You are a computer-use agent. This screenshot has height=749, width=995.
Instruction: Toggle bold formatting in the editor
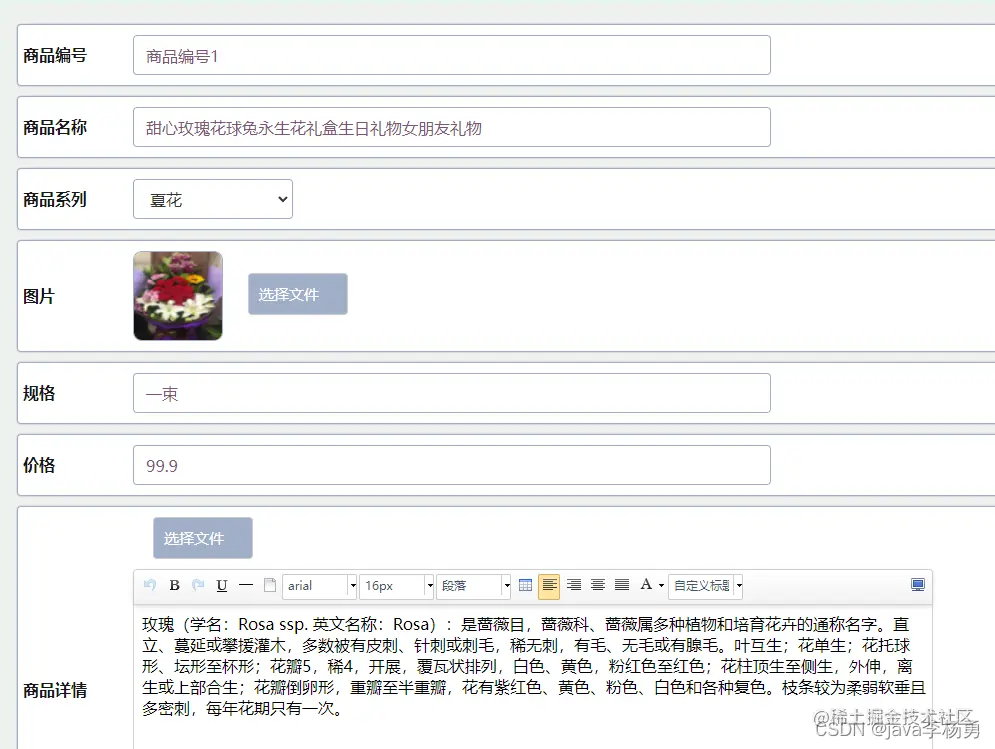tap(175, 585)
